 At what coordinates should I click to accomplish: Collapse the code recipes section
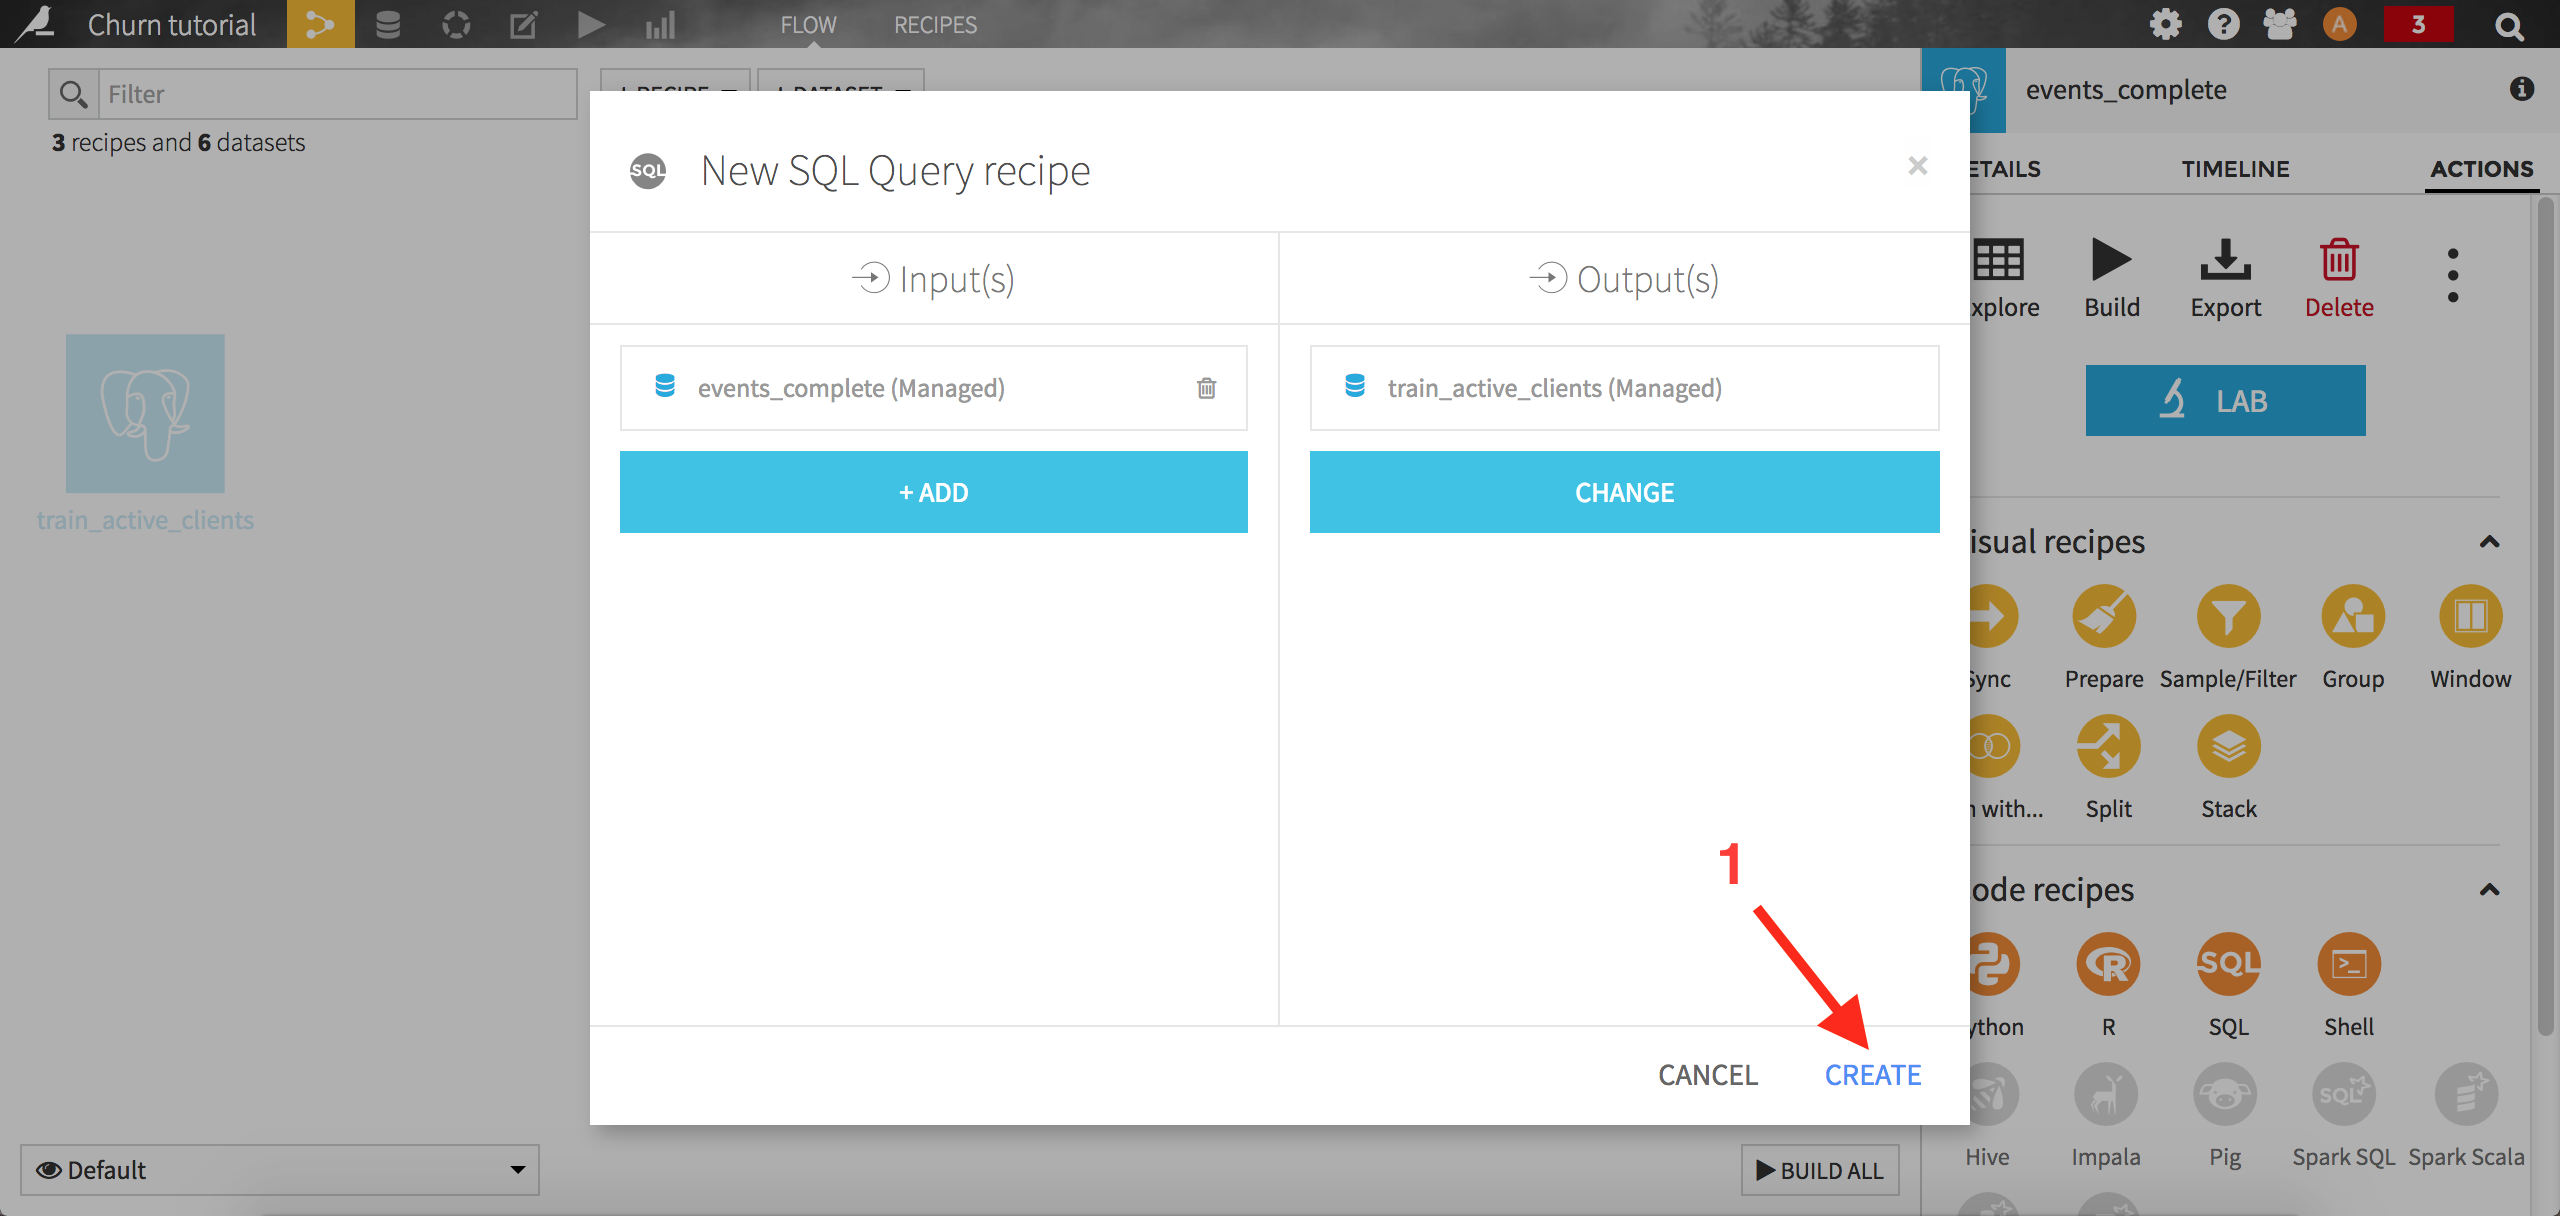(x=2491, y=889)
